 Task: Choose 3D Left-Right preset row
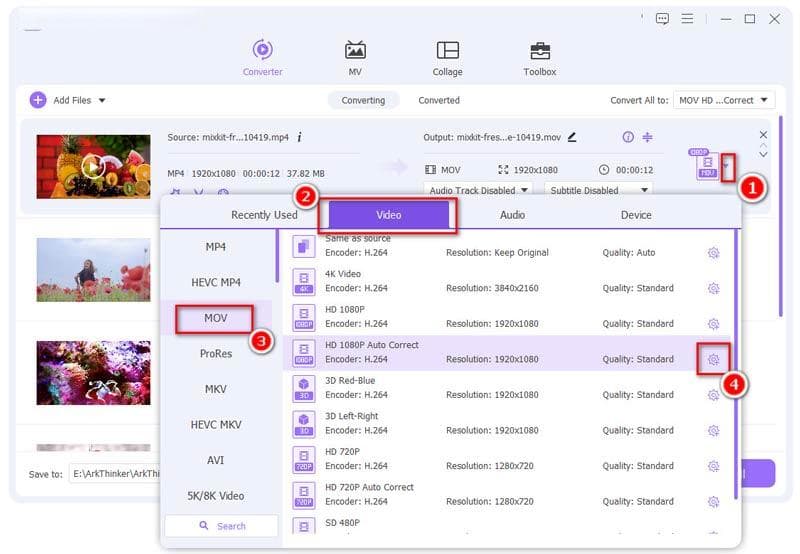pos(508,423)
